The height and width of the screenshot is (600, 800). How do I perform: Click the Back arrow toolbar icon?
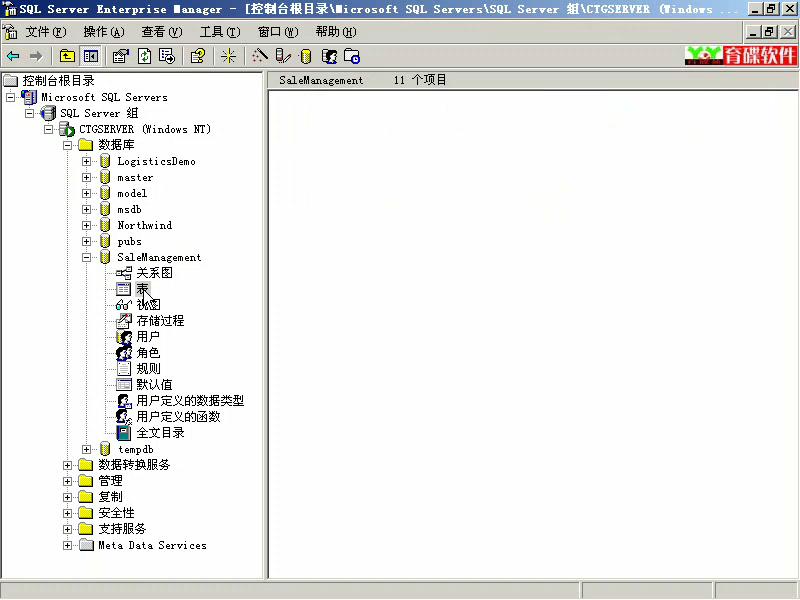pyautogui.click(x=13, y=56)
